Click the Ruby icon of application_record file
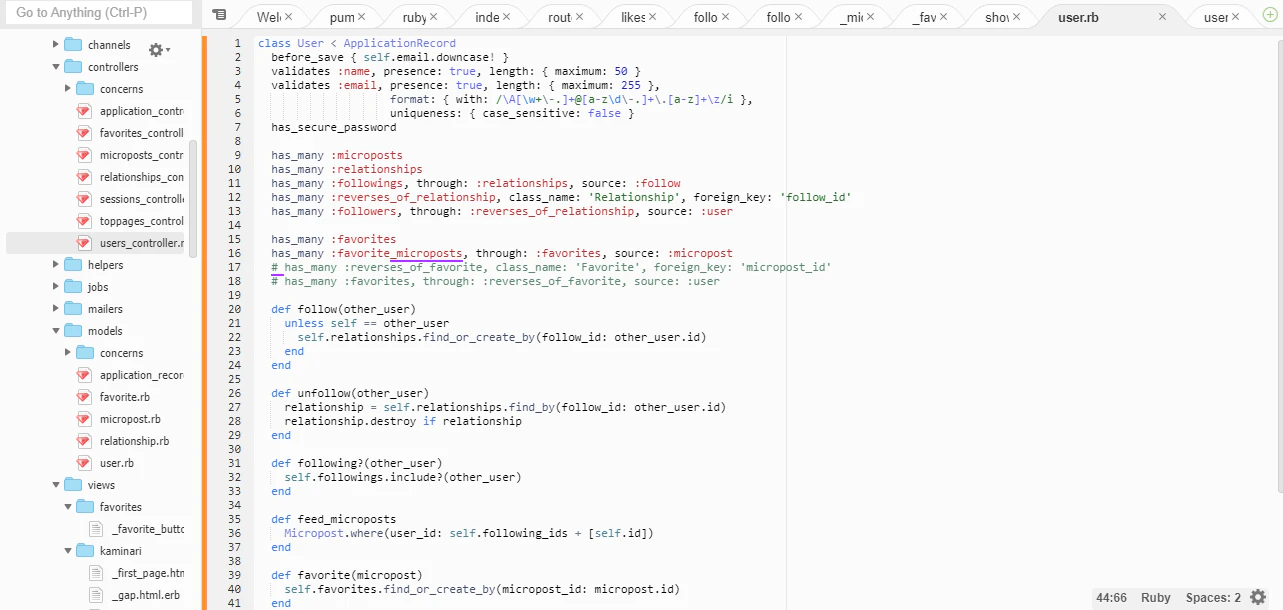 pos(84,375)
